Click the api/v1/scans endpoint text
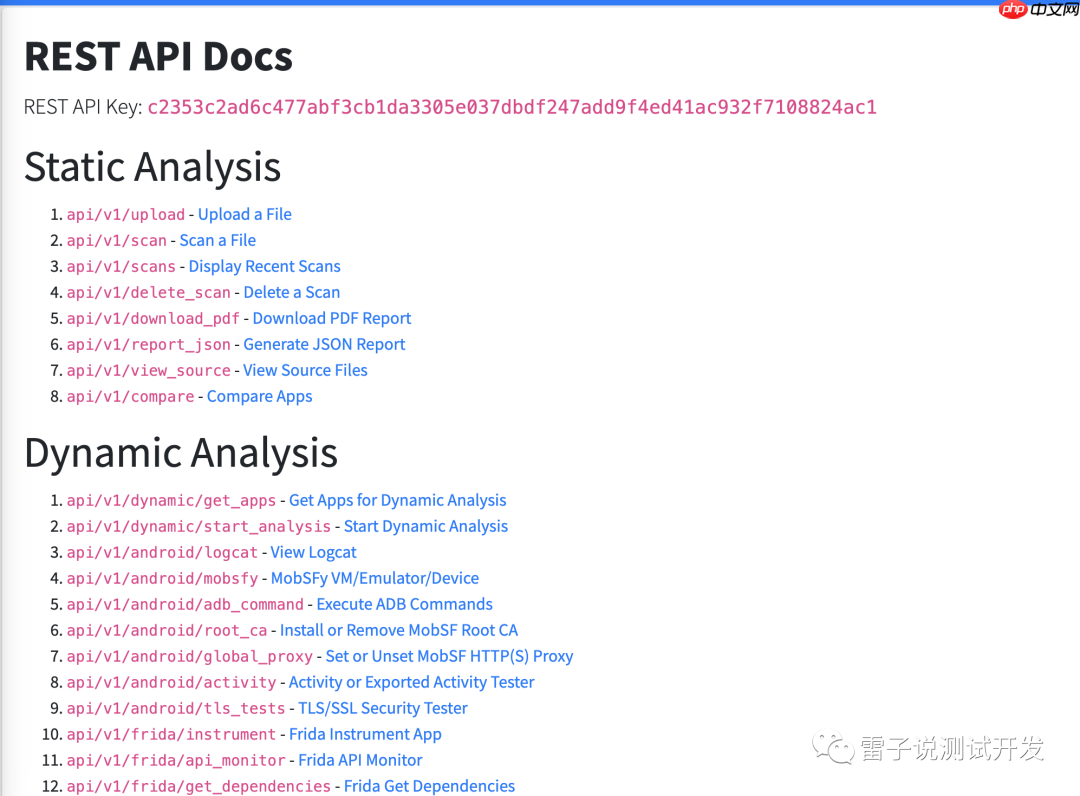1080x796 pixels. tap(121, 267)
